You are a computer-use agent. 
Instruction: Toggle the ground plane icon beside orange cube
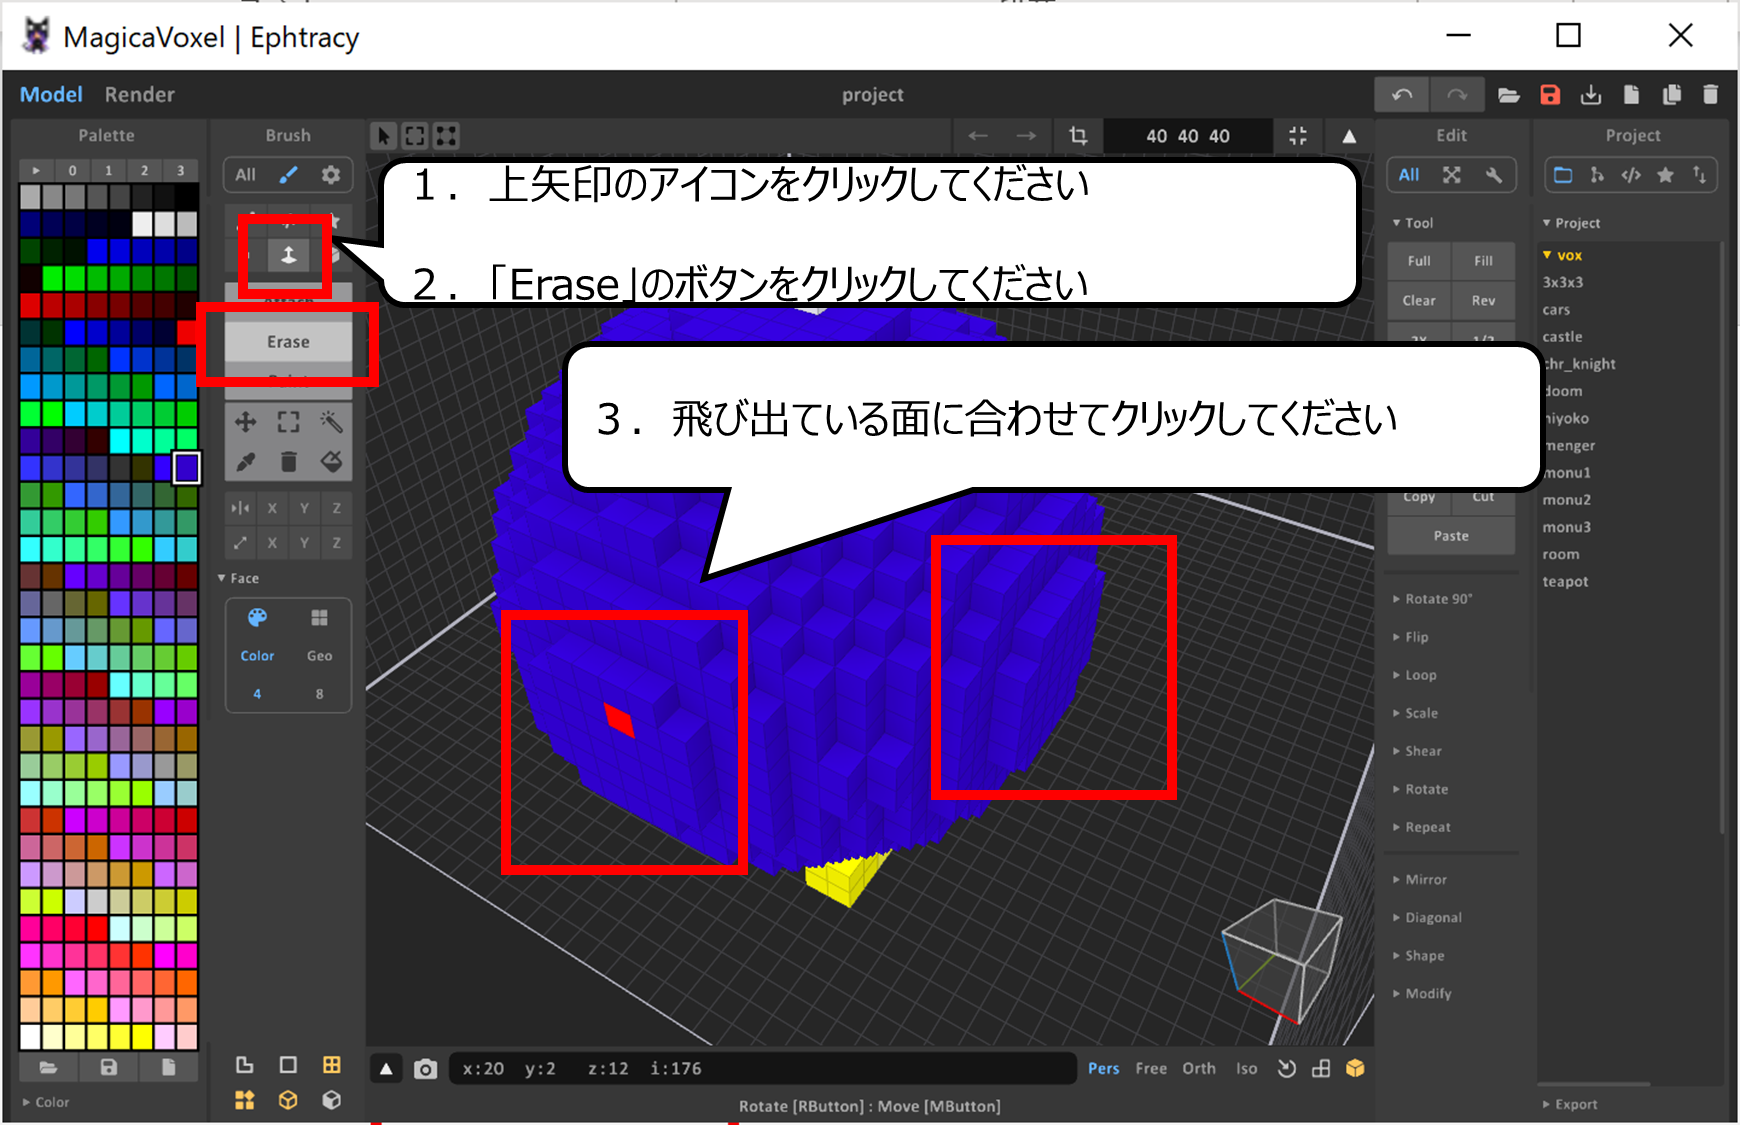coord(1321,1069)
